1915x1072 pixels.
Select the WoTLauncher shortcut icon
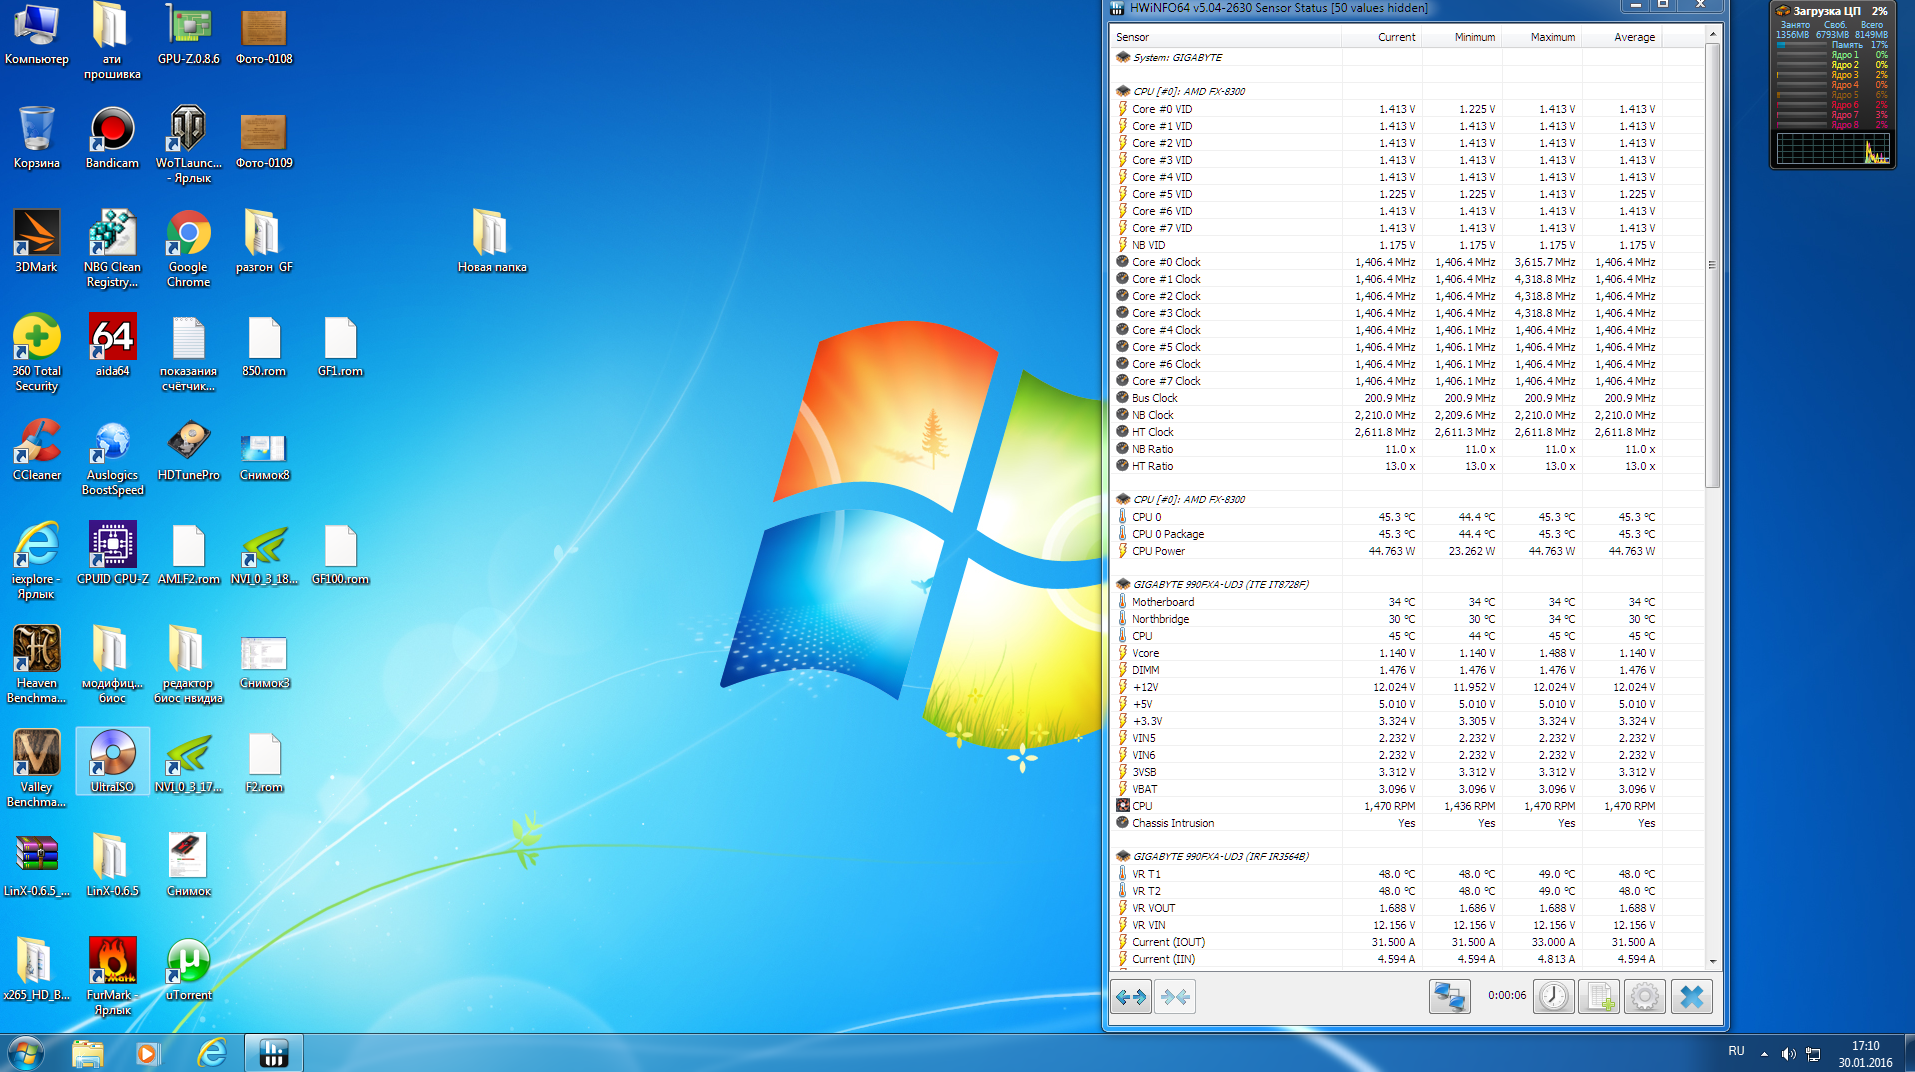tap(188, 144)
